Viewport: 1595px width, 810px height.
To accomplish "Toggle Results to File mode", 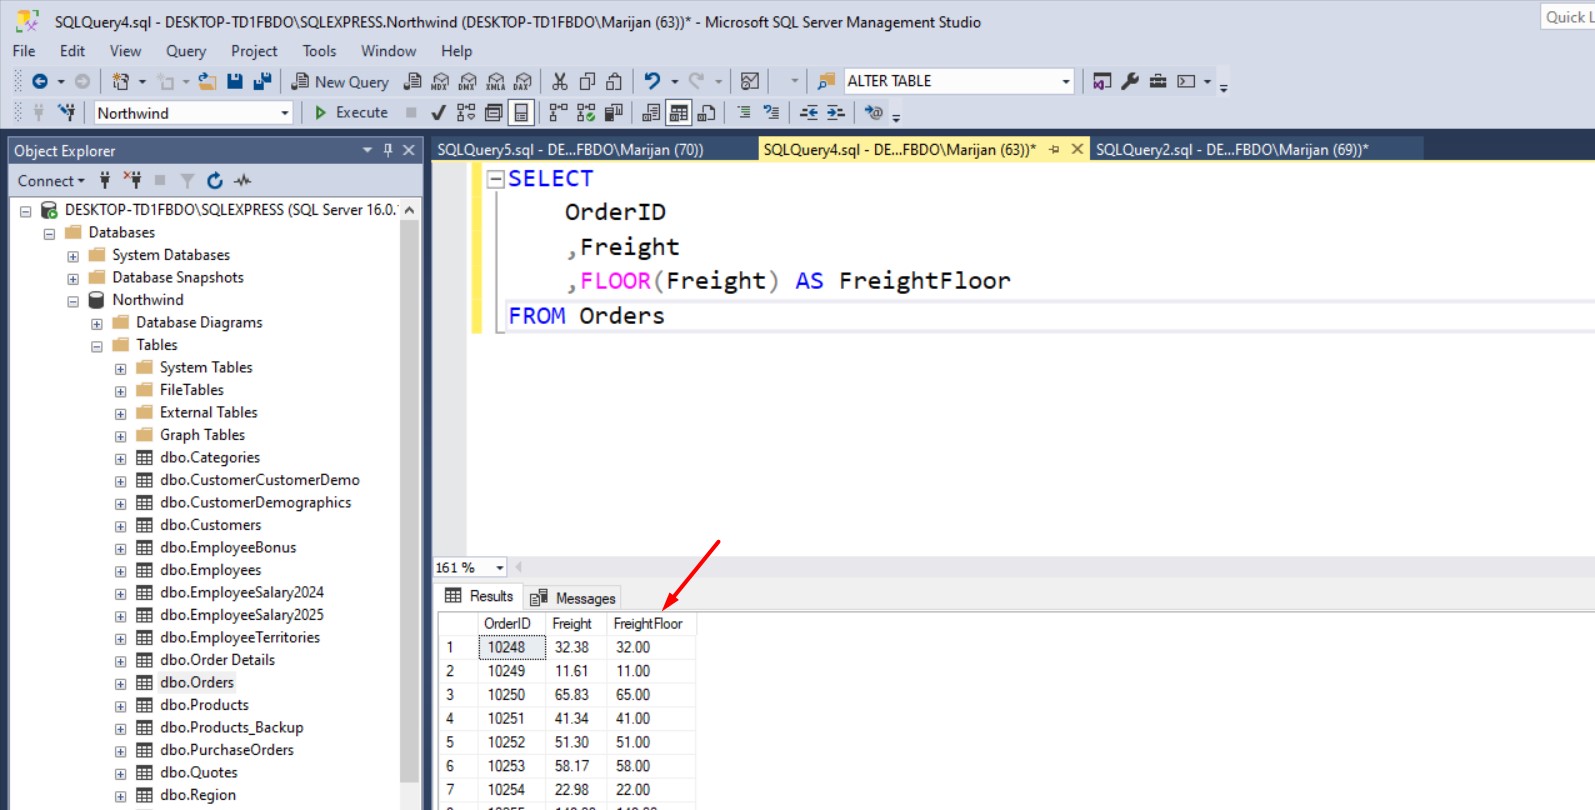I will click(707, 113).
